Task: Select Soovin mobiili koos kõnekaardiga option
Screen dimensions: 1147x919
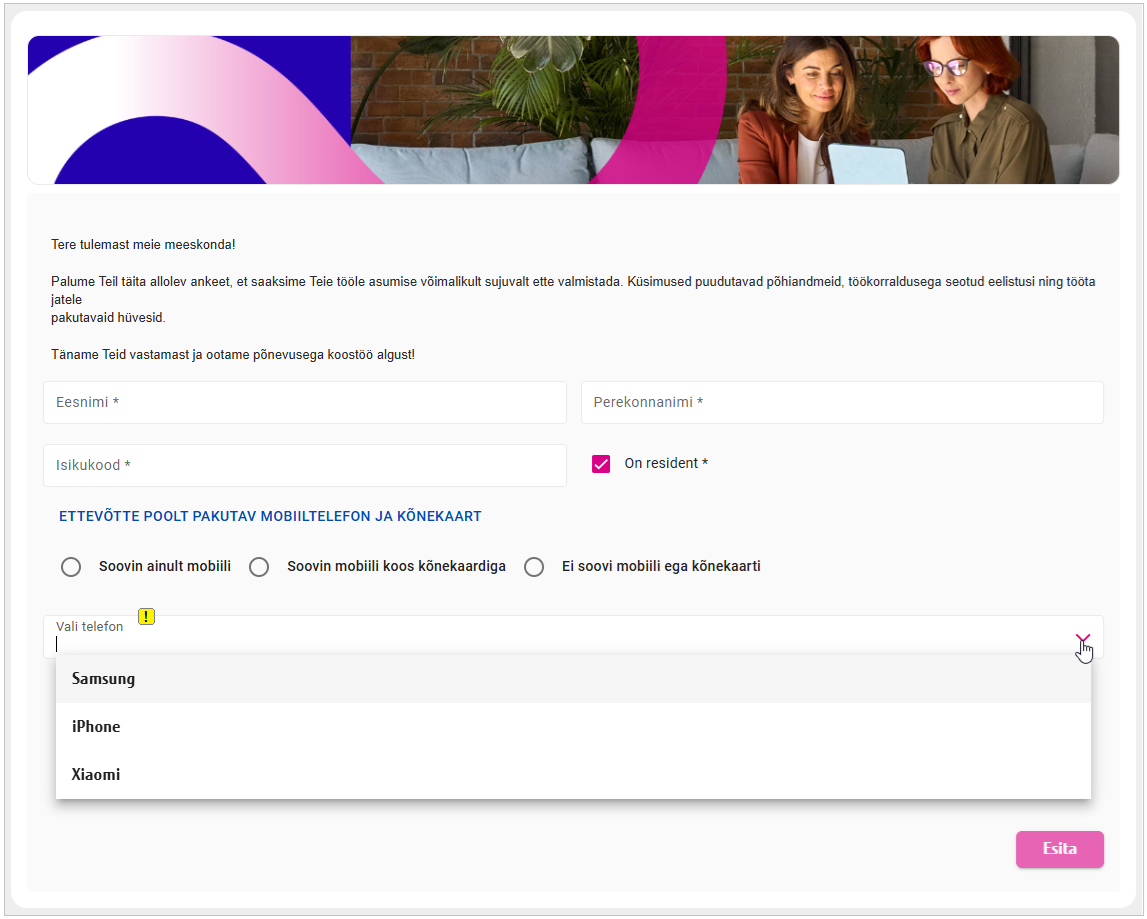Action: 259,567
